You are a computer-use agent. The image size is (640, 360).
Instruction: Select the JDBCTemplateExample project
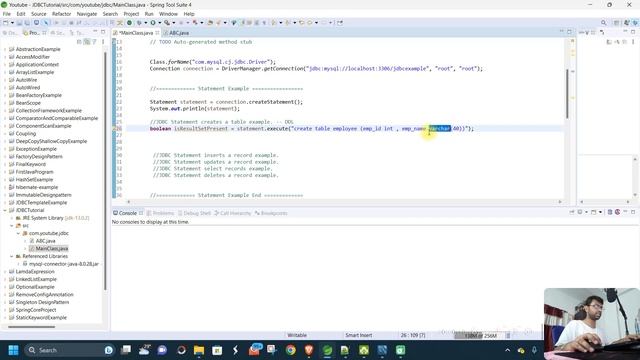pos(41,202)
